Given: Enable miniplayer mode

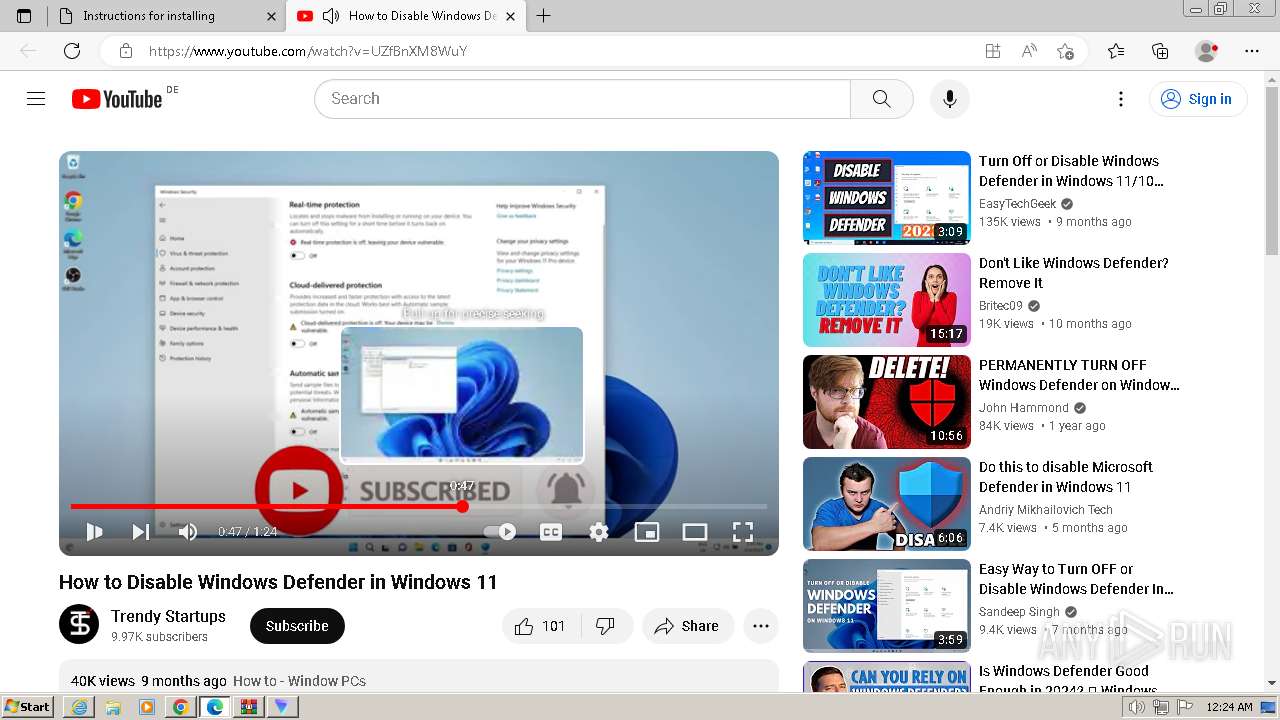Looking at the screenshot, I should pos(647,532).
